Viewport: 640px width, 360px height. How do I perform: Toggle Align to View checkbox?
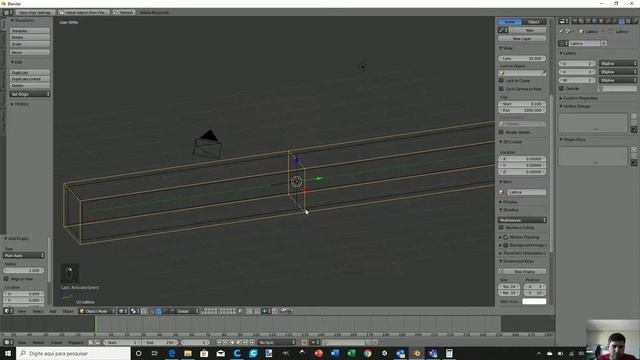6,279
